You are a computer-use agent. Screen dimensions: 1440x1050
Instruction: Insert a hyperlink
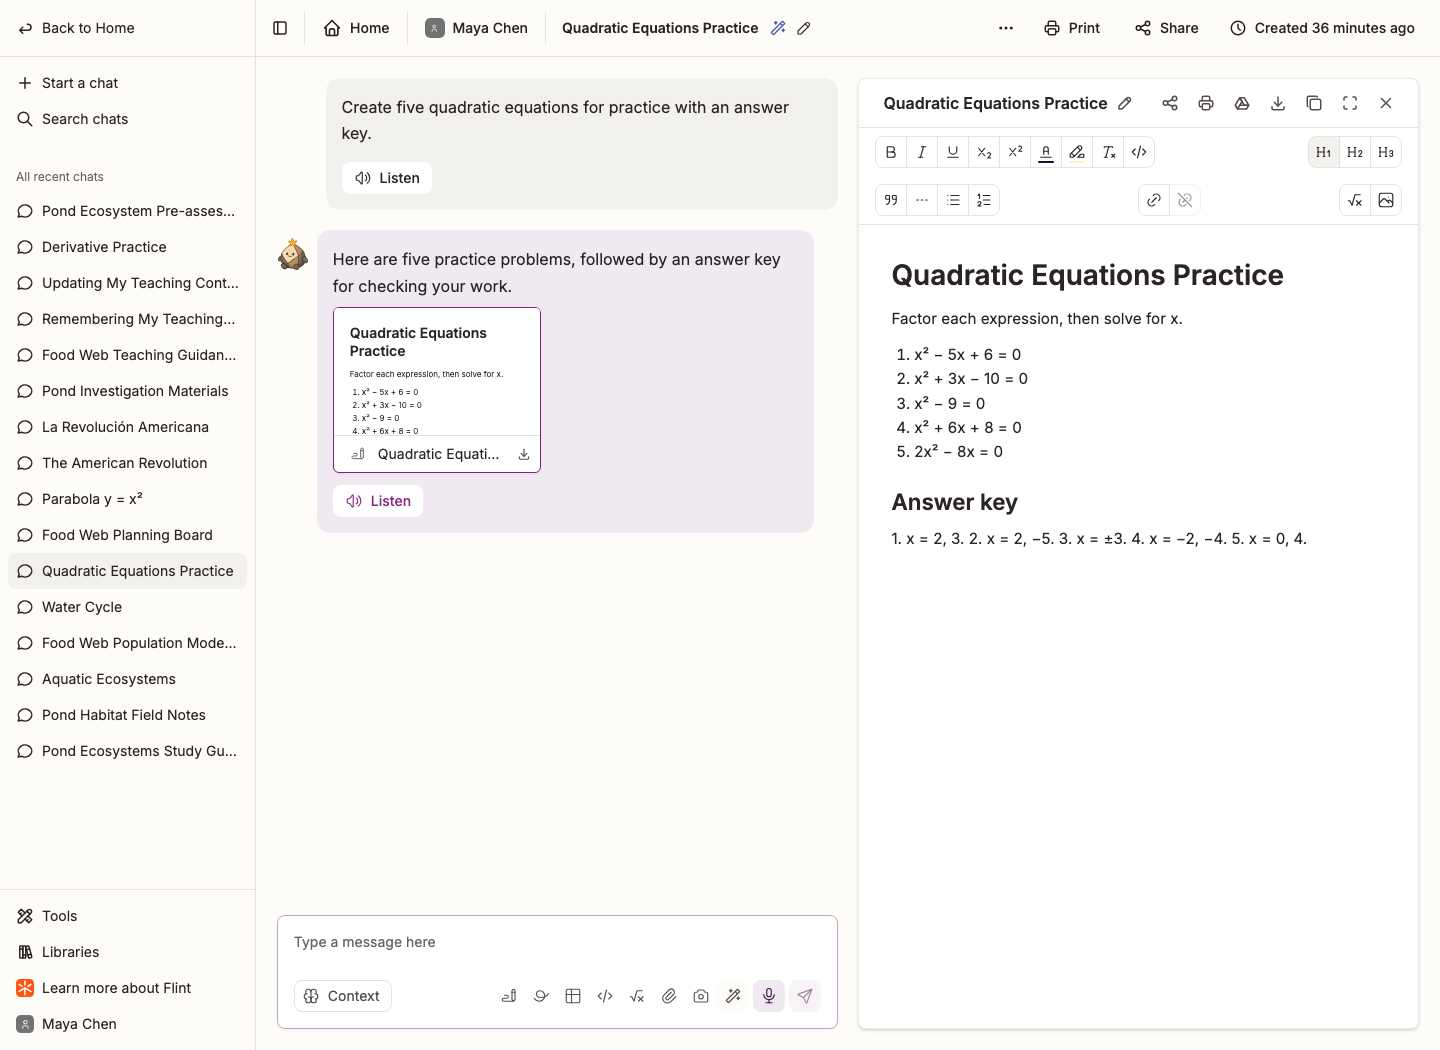(1154, 200)
